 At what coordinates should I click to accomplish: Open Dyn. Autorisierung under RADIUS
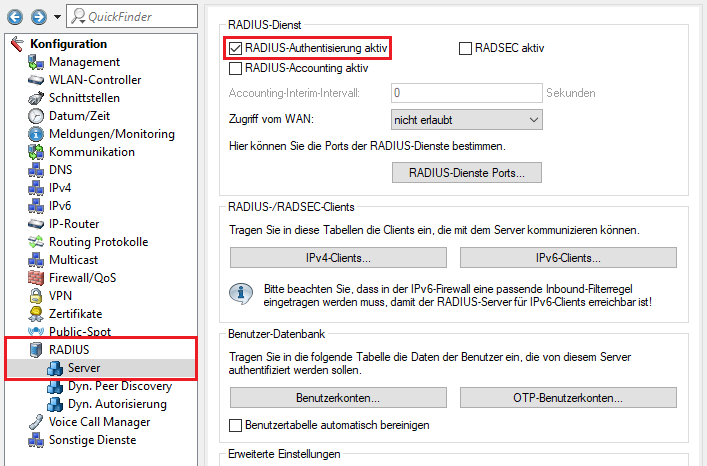click(x=117, y=404)
